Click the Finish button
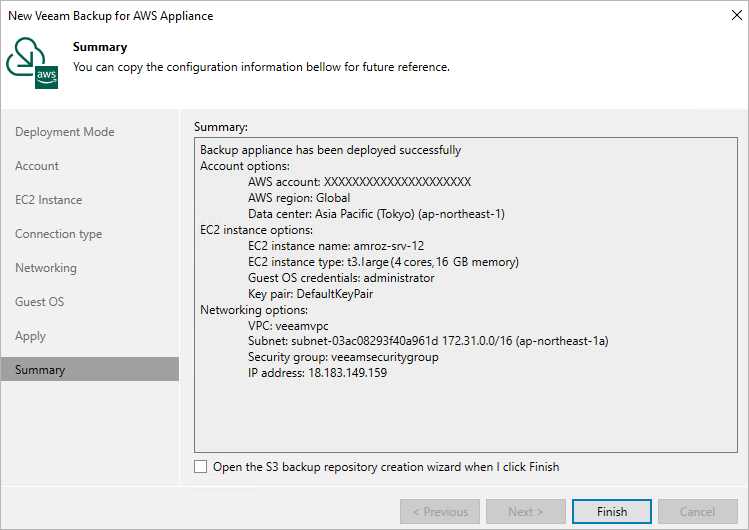Image resolution: width=749 pixels, height=530 pixels. 611,511
